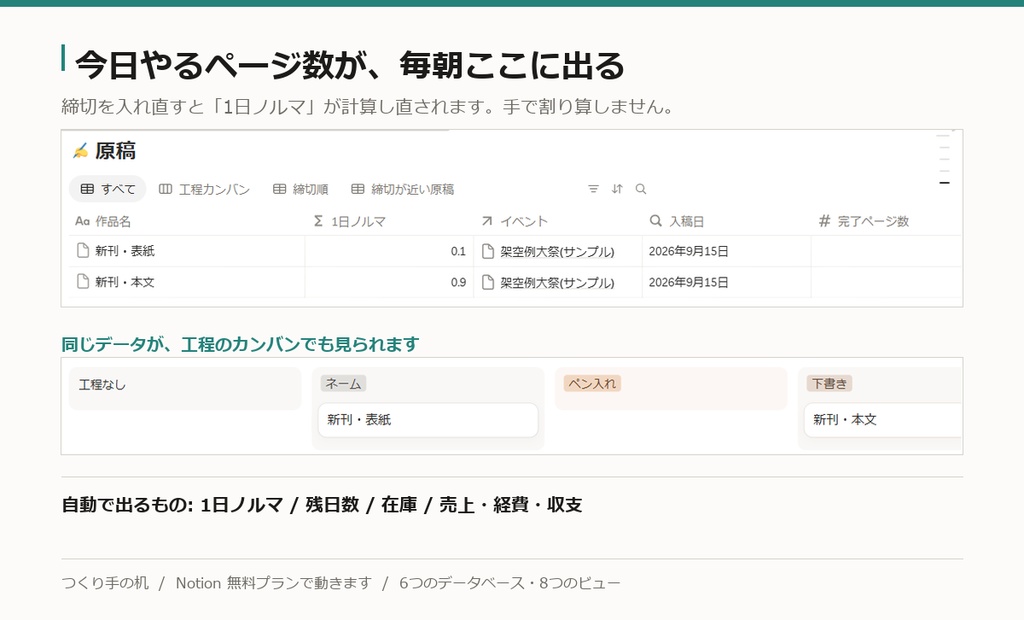Open the 新刊・本文 kanban card
The width and height of the screenshot is (1024, 620).
pyautogui.click(x=883, y=419)
